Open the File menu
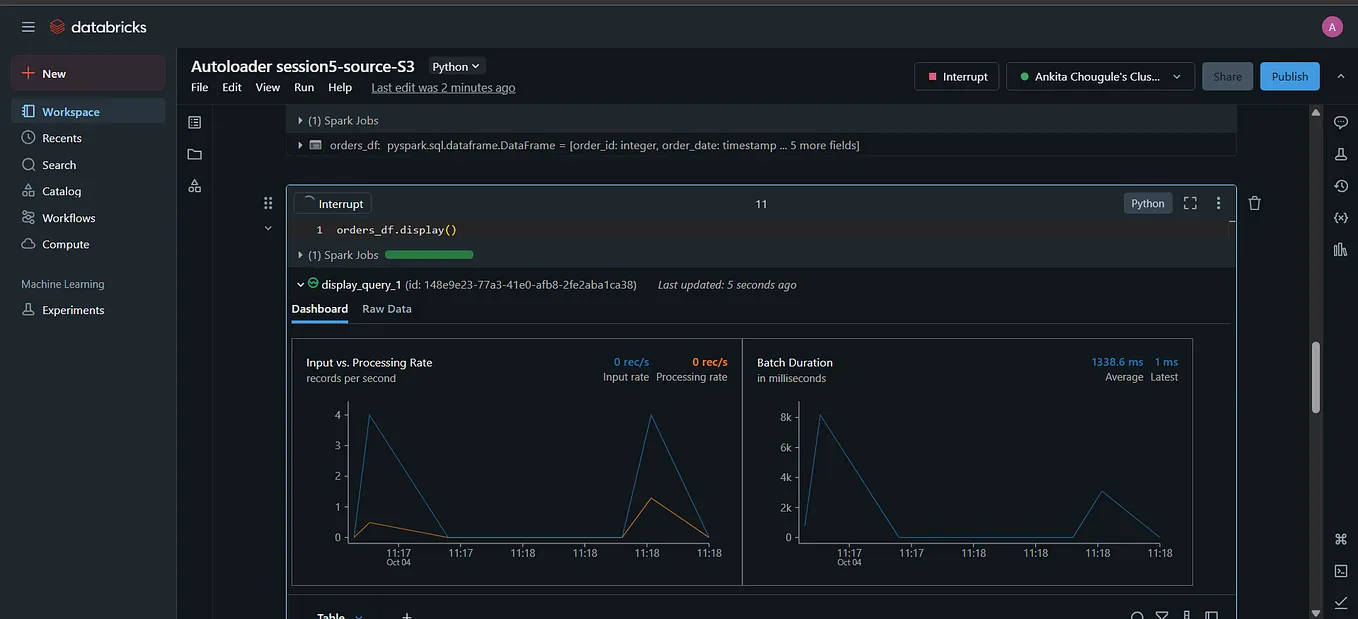 click(x=198, y=87)
